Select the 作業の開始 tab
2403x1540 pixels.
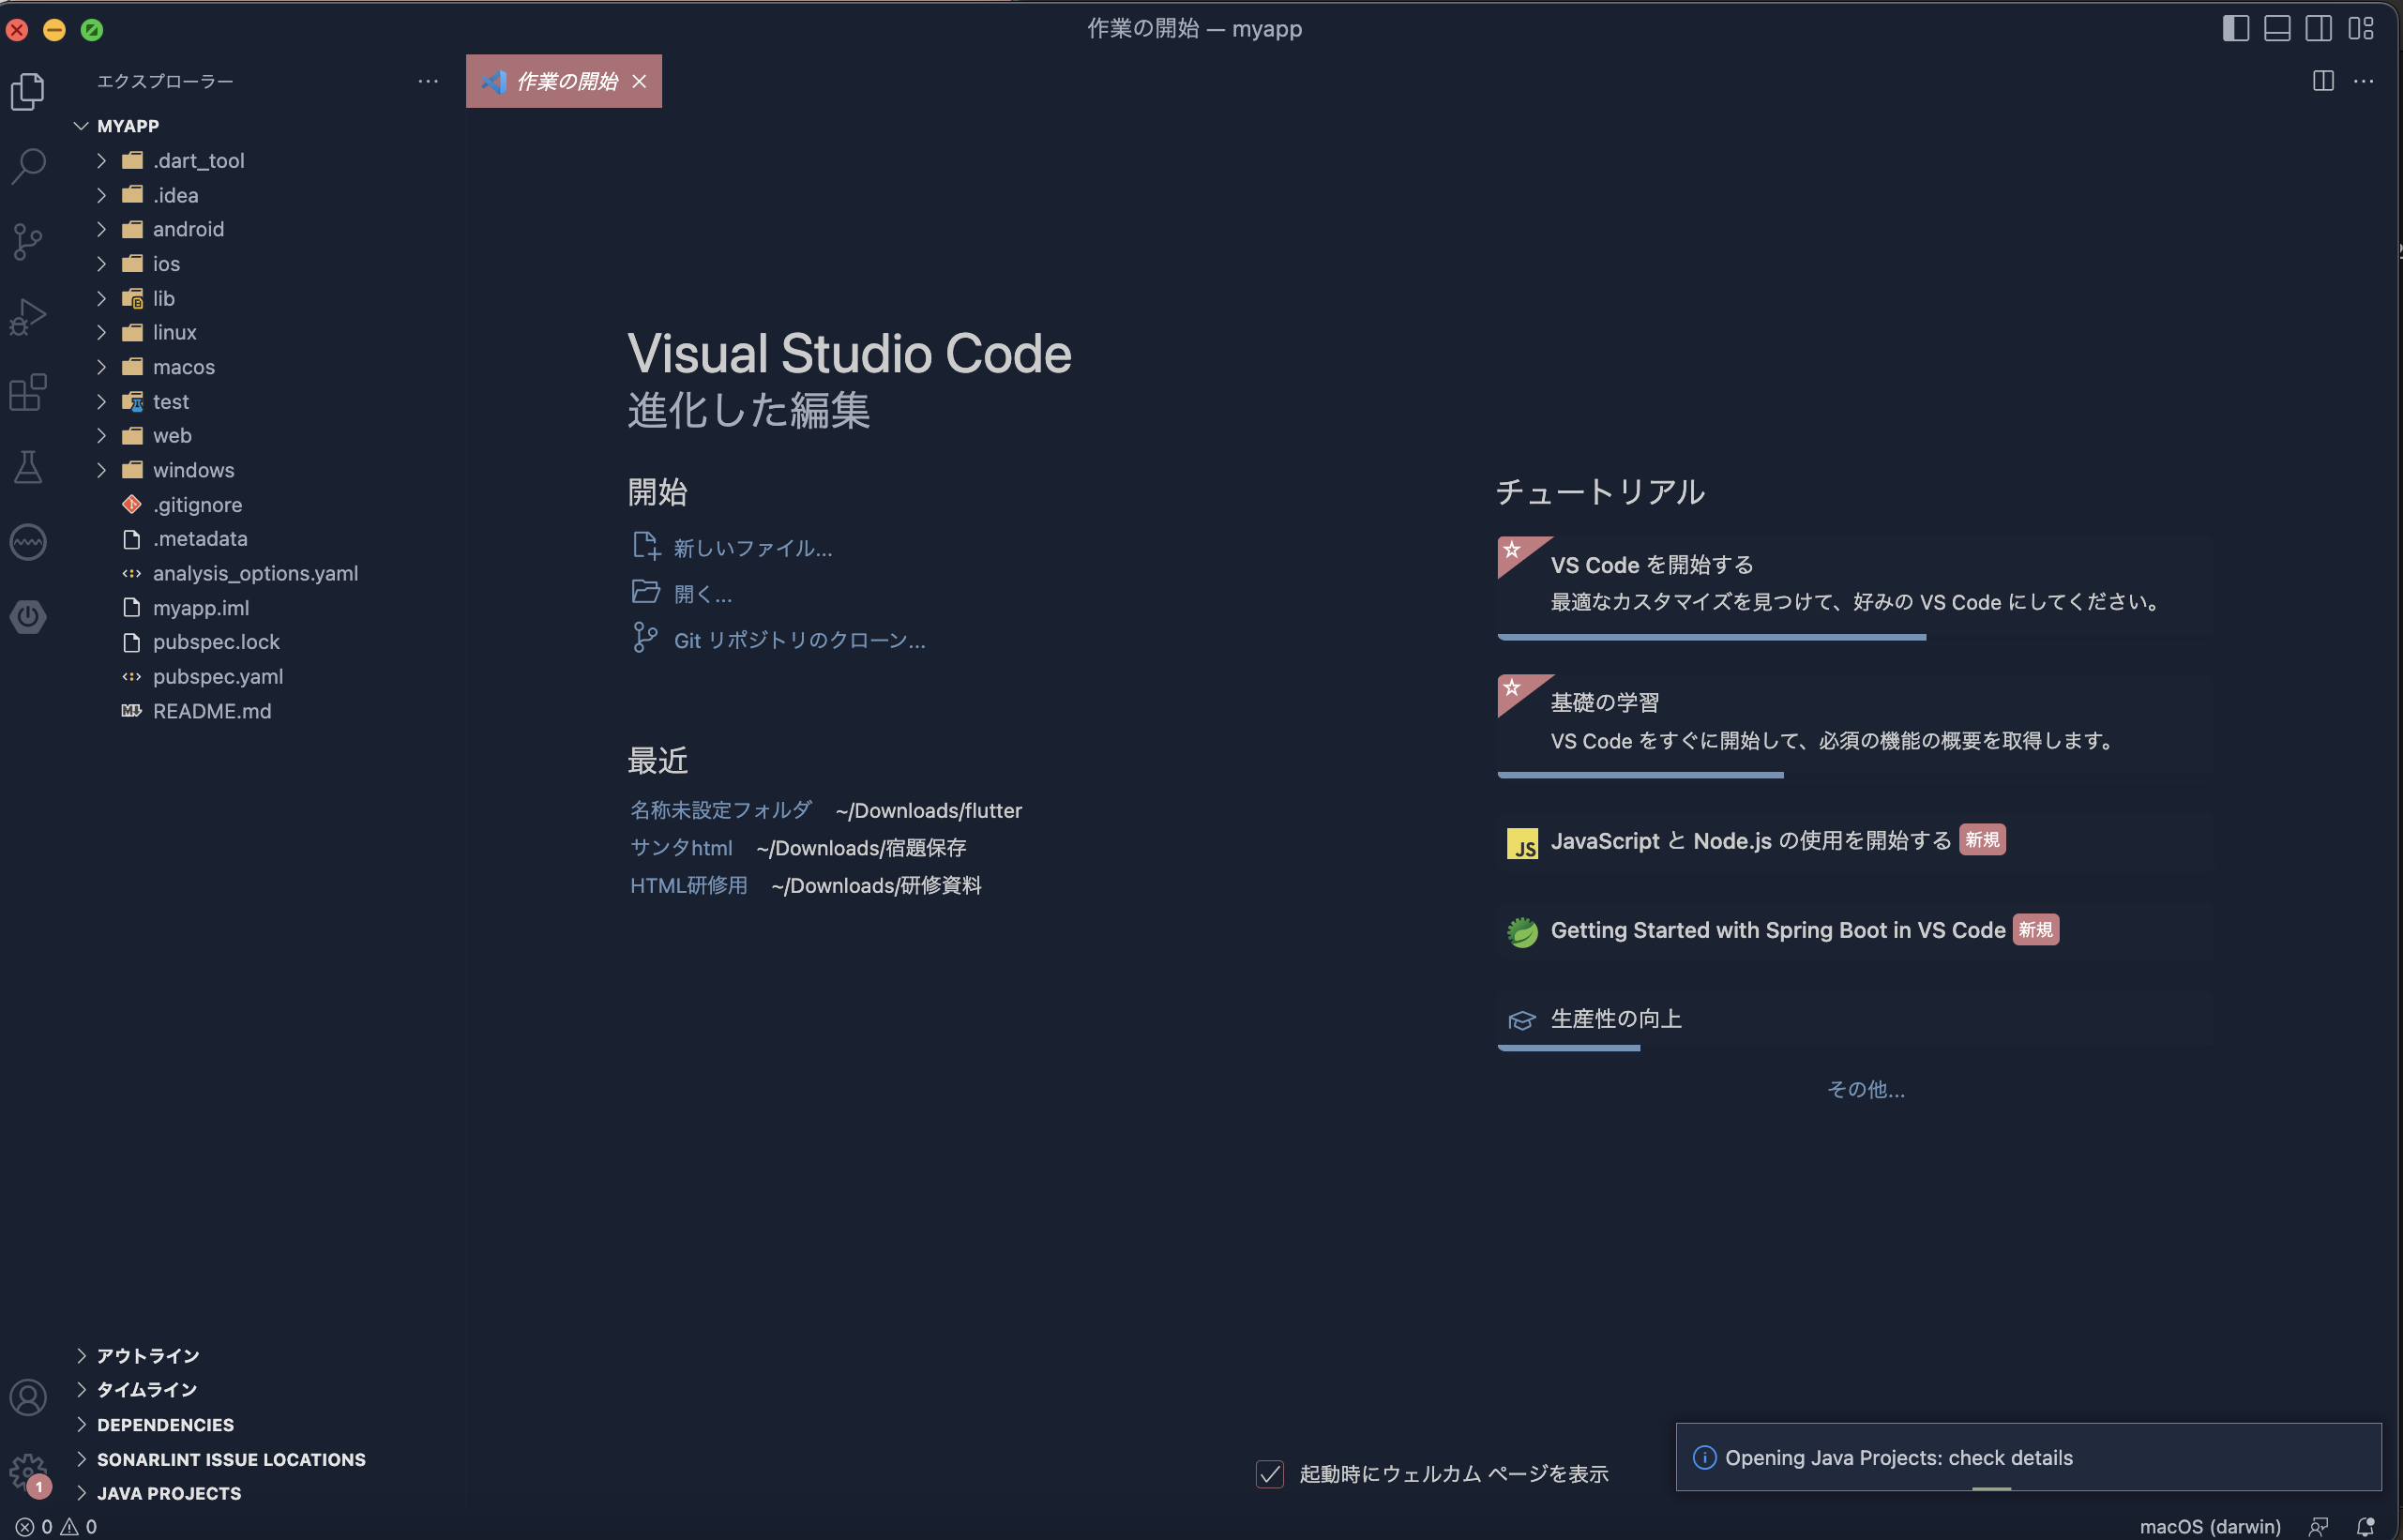click(x=566, y=81)
